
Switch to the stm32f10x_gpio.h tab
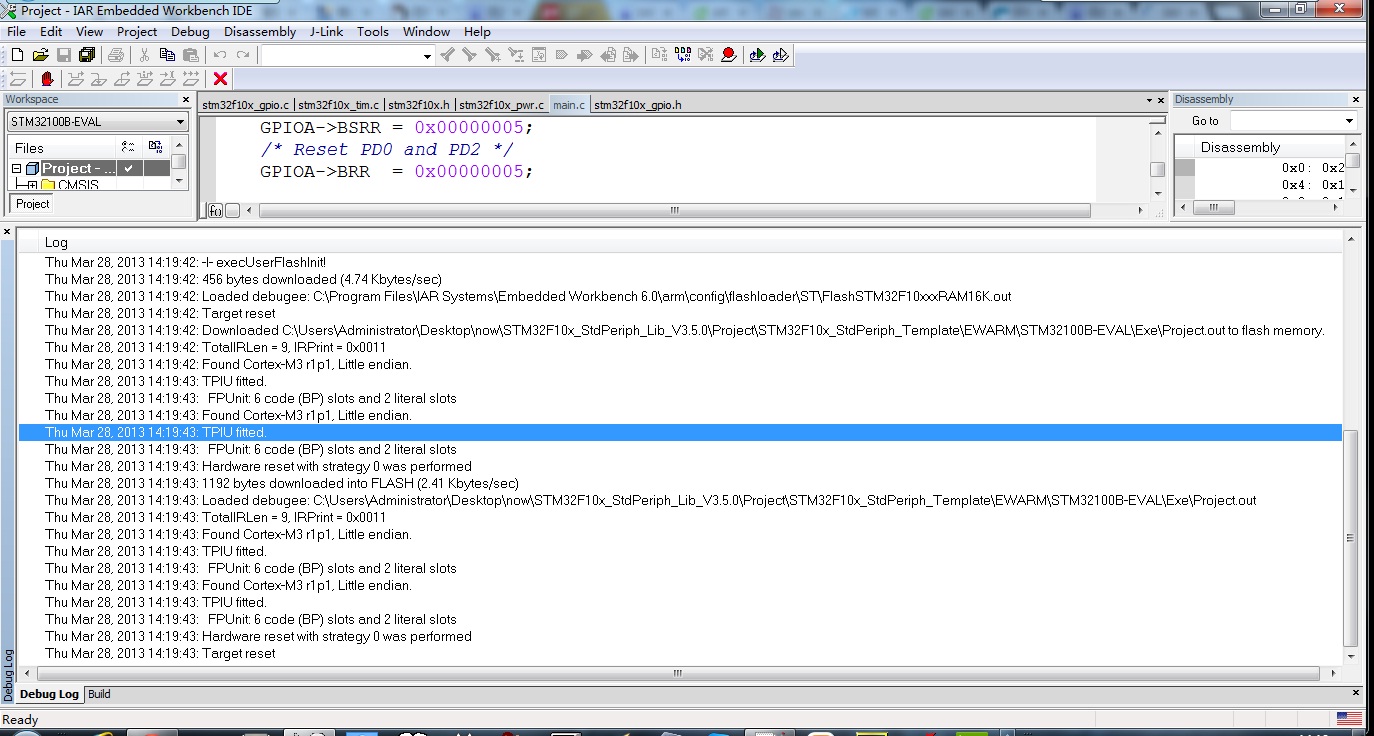pyautogui.click(x=638, y=105)
